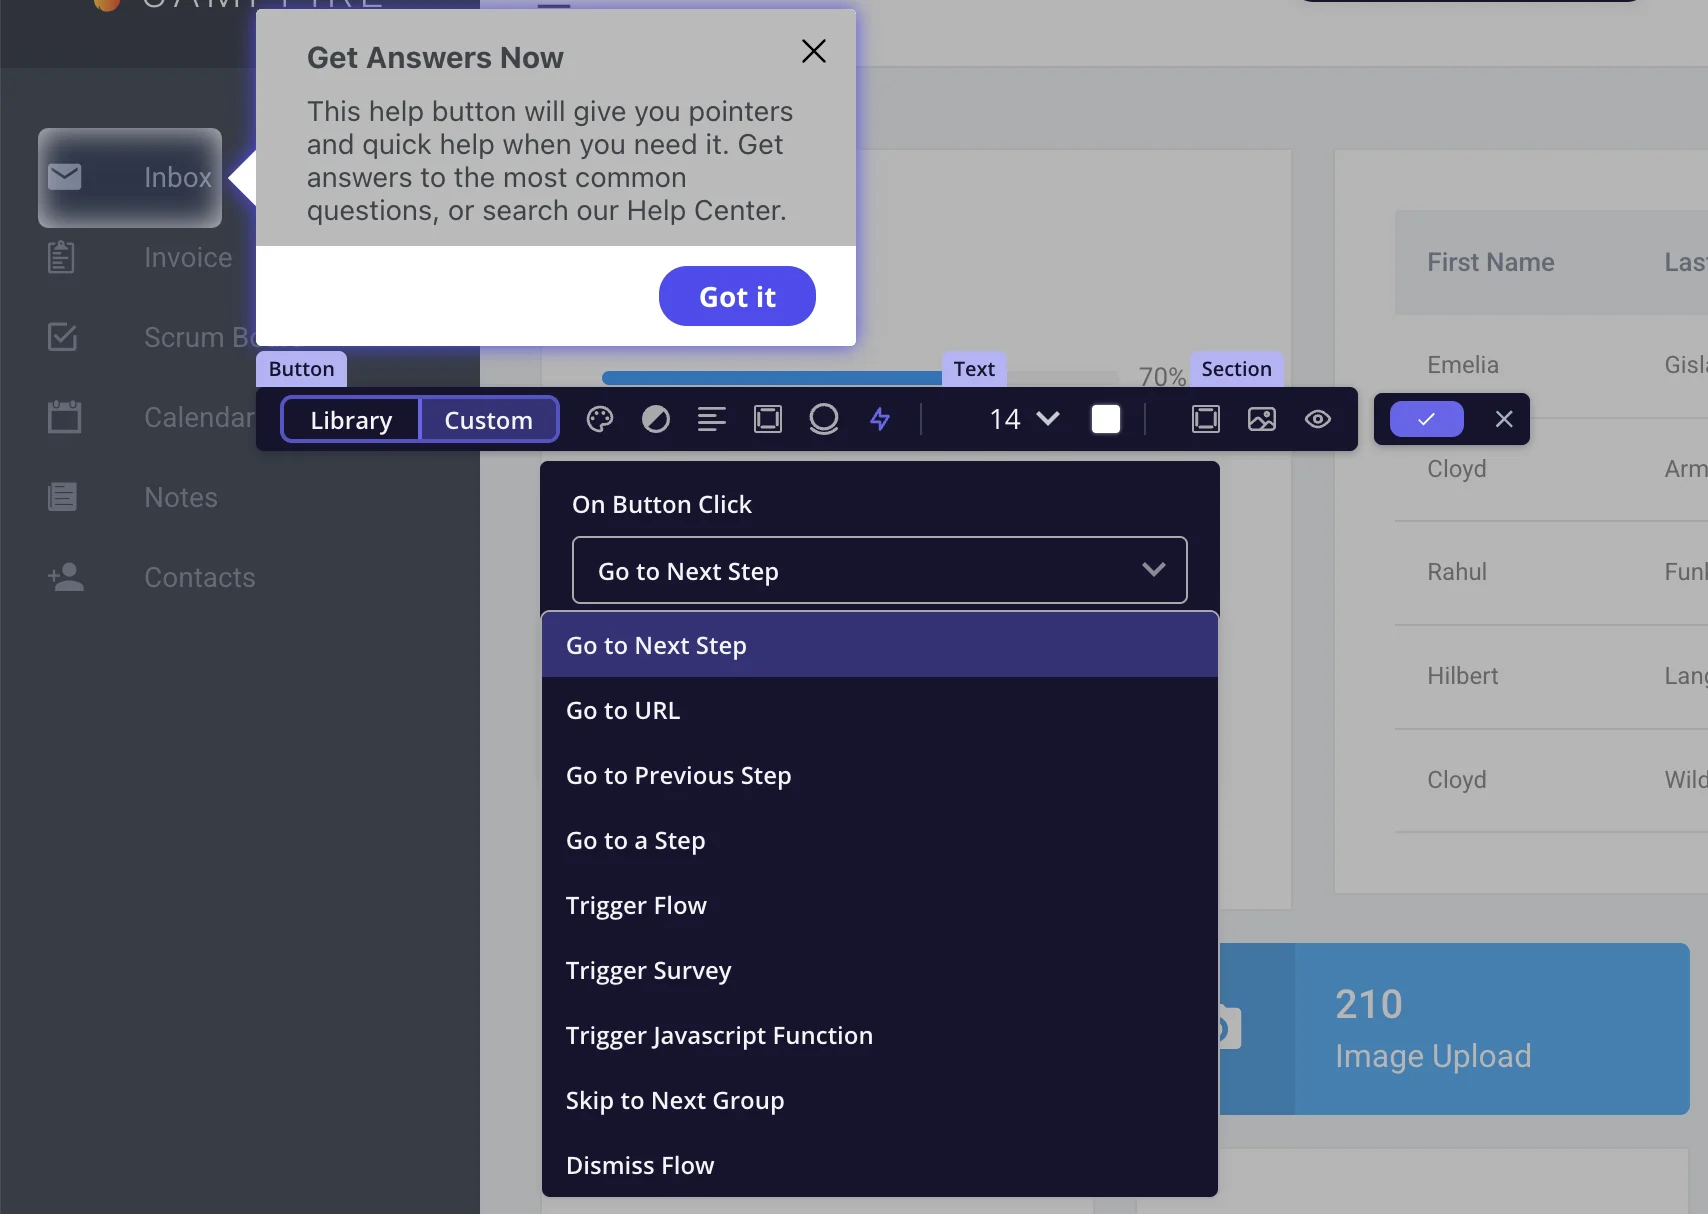The width and height of the screenshot is (1708, 1214).
Task: Open the text alignment icon
Action: pyautogui.click(x=712, y=419)
